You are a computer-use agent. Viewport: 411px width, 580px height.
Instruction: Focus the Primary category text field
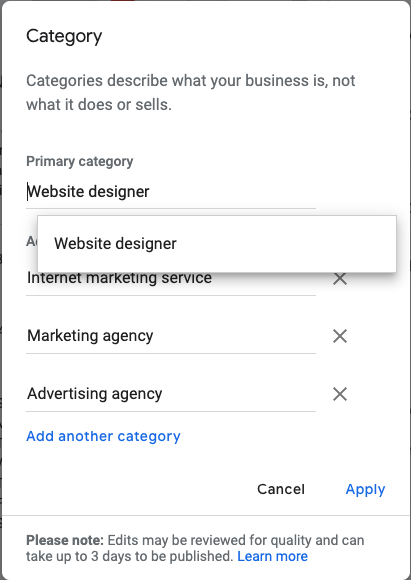(171, 192)
